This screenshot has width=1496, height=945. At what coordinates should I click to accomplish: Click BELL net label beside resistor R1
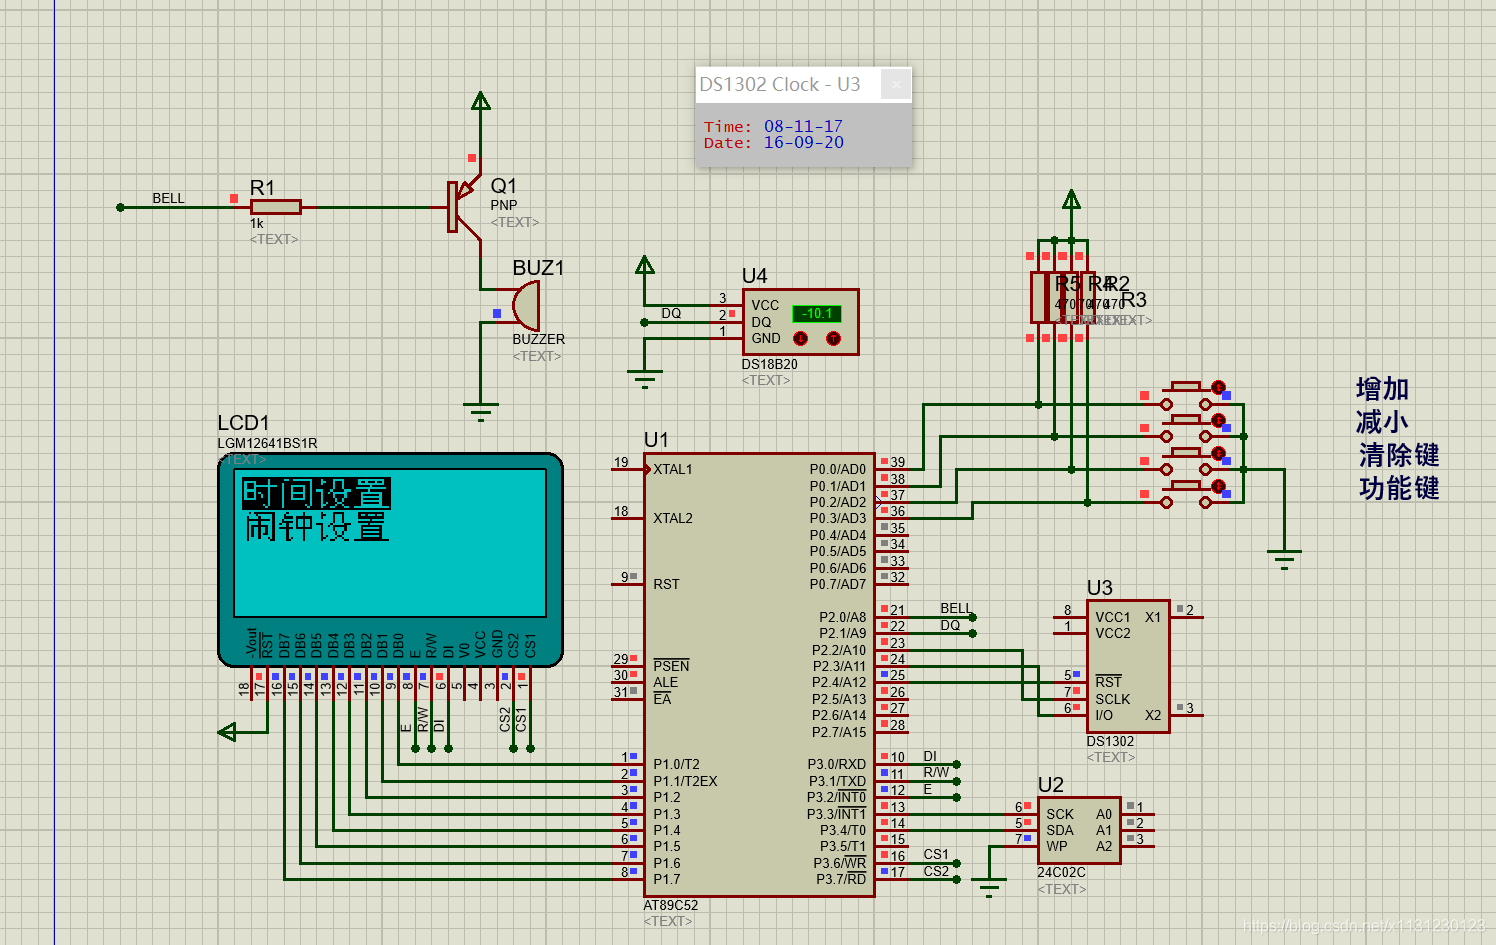click(x=168, y=198)
